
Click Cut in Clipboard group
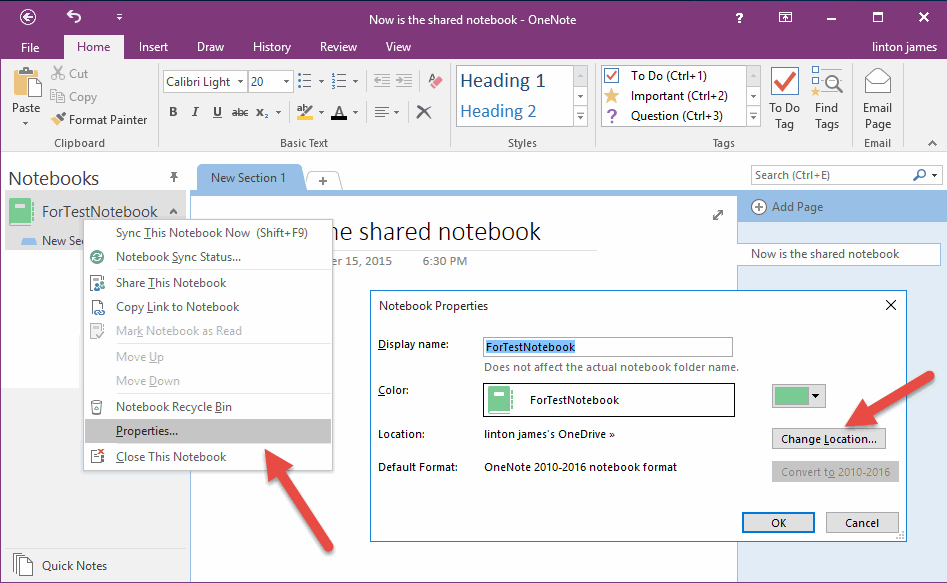tap(69, 73)
